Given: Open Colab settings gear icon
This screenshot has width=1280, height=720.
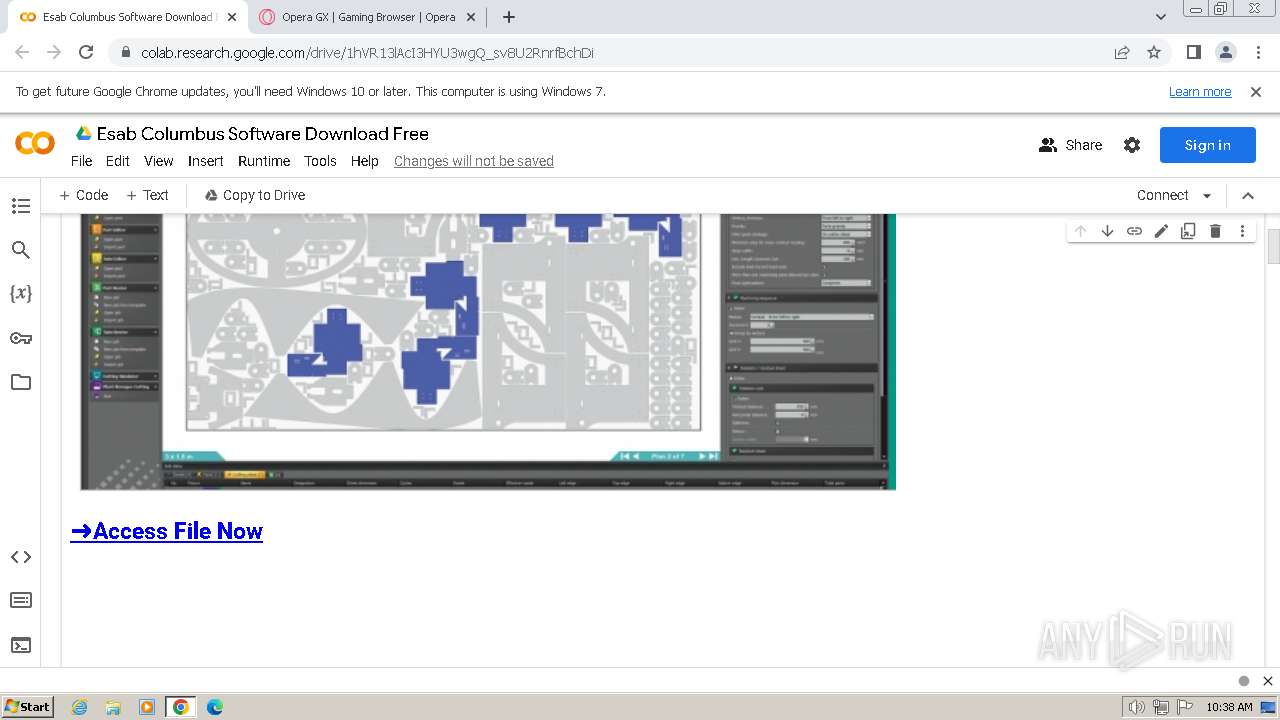Looking at the screenshot, I should 1132,145.
